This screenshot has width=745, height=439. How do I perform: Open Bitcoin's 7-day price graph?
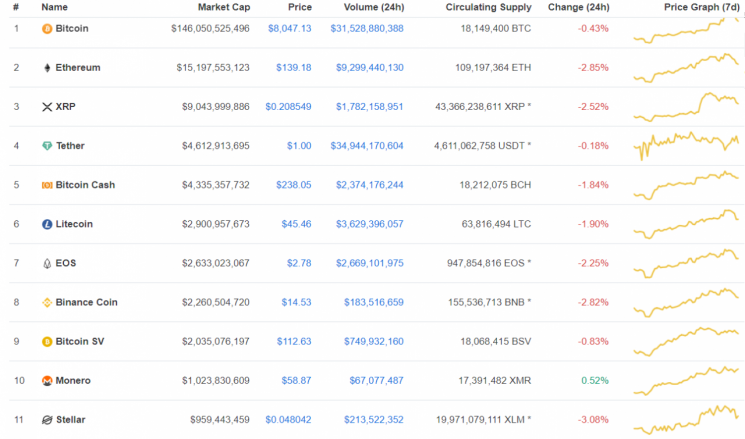pyautogui.click(x=687, y=30)
